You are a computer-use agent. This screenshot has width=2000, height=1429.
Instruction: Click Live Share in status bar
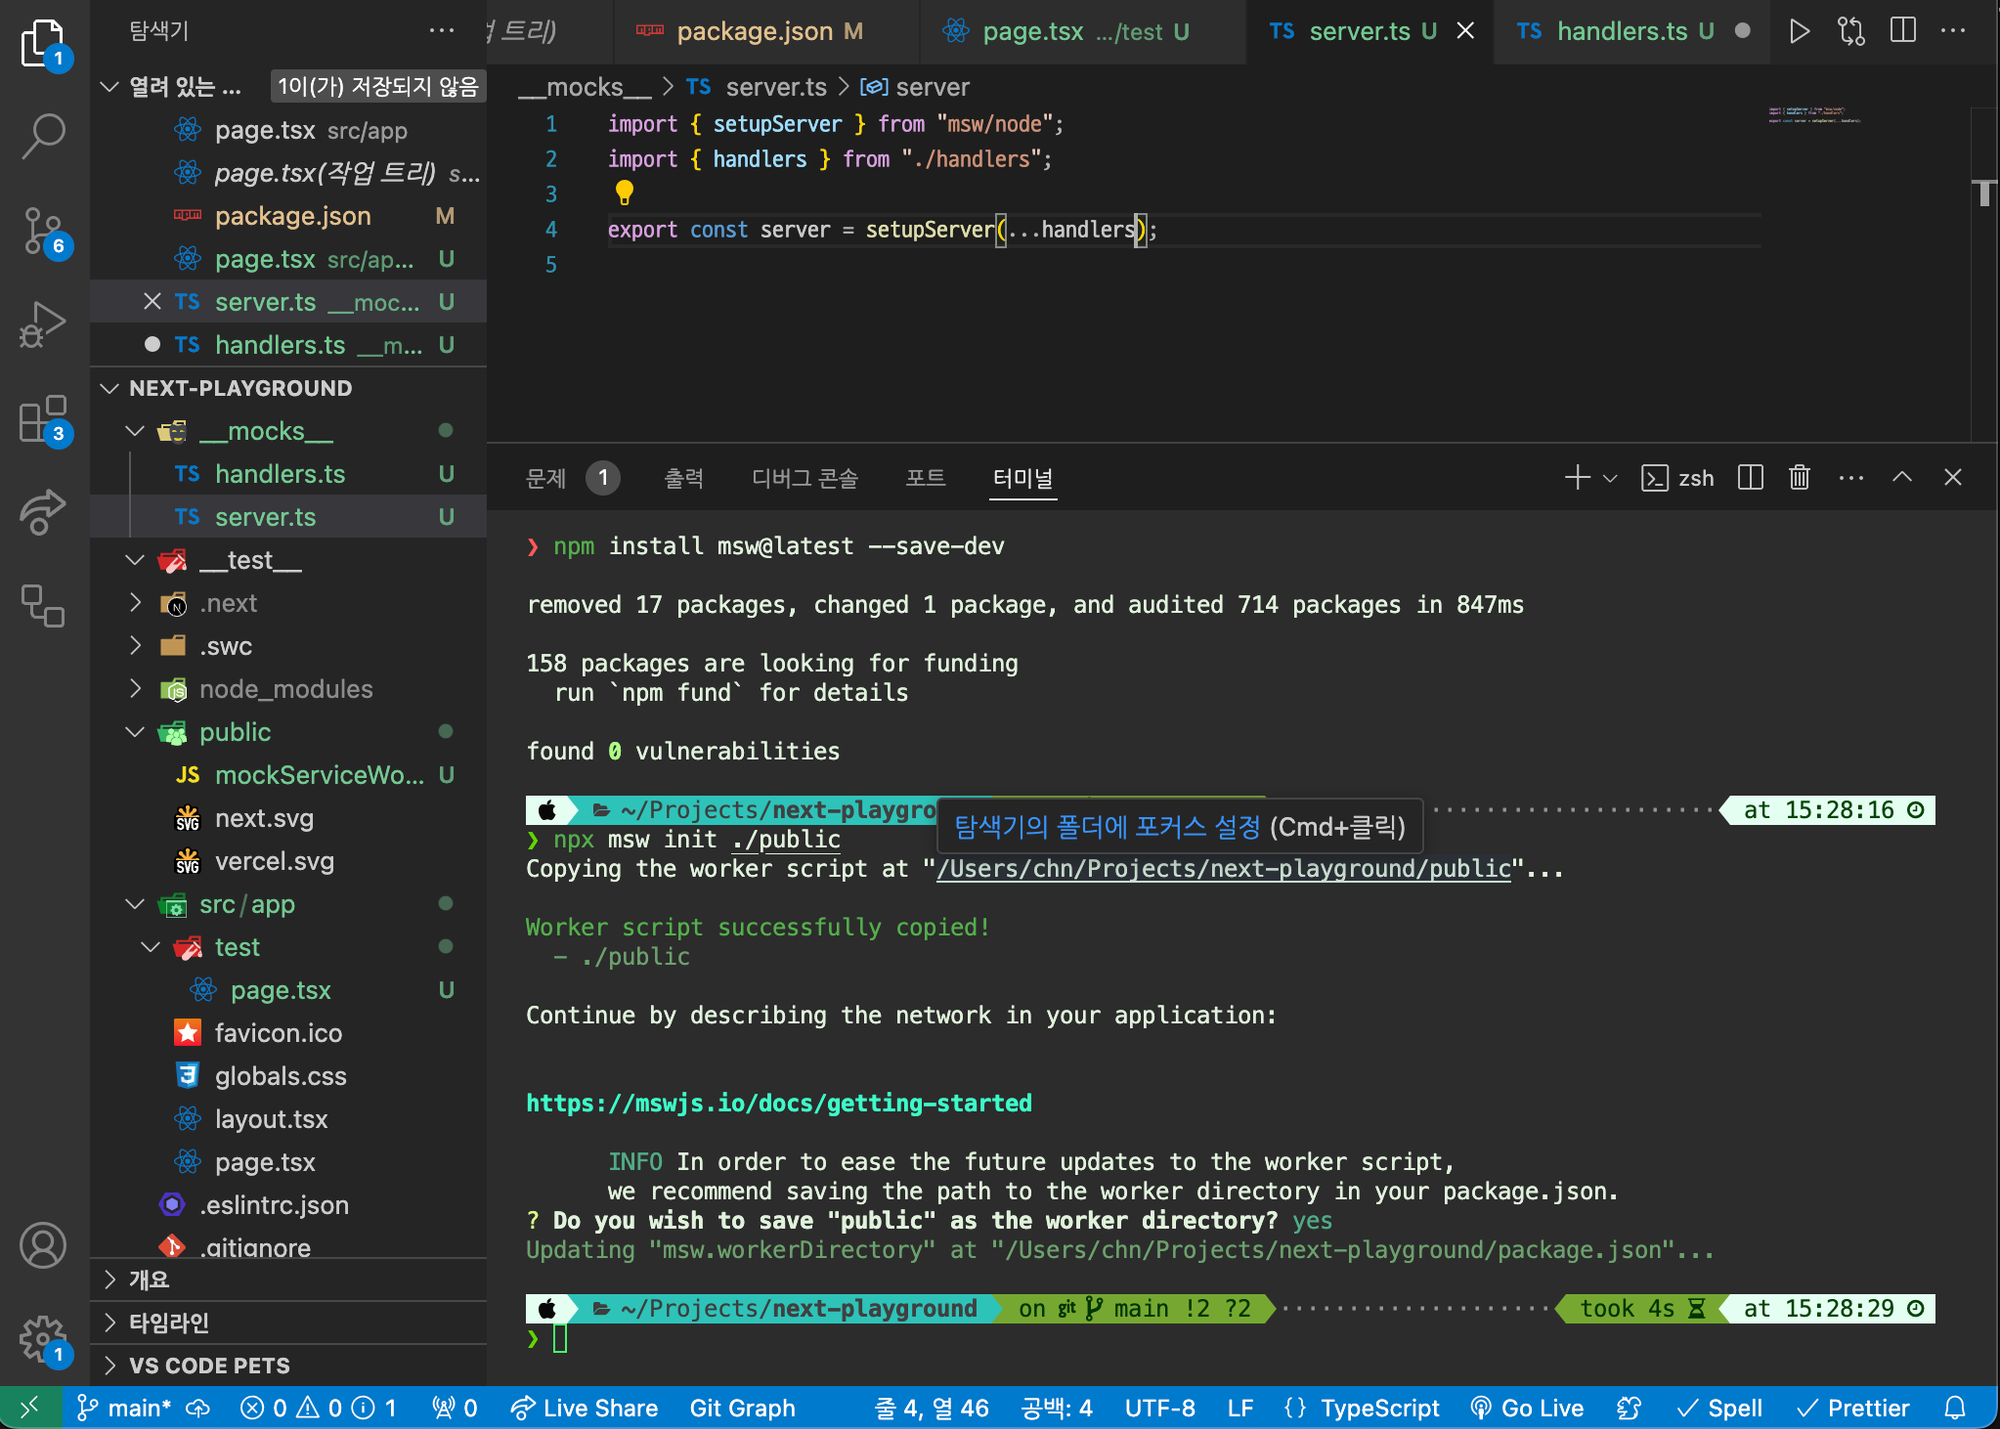pos(584,1408)
